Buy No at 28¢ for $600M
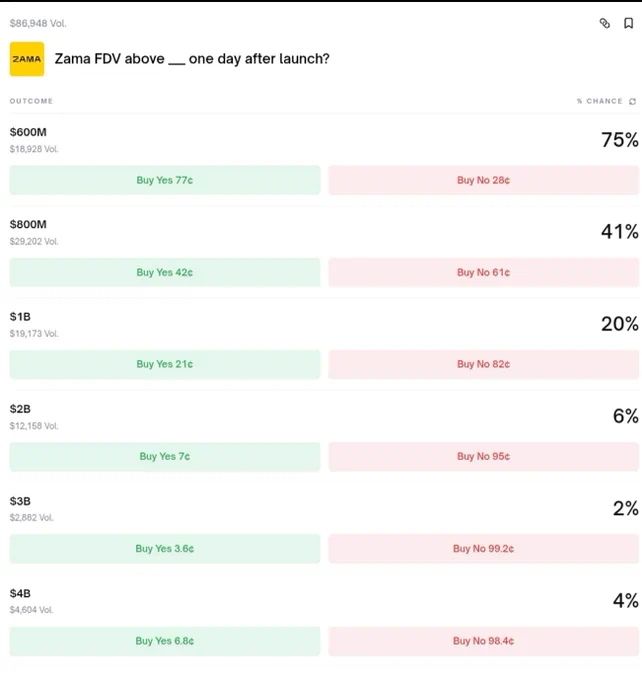Viewport: 642px width, 680px height. click(484, 180)
